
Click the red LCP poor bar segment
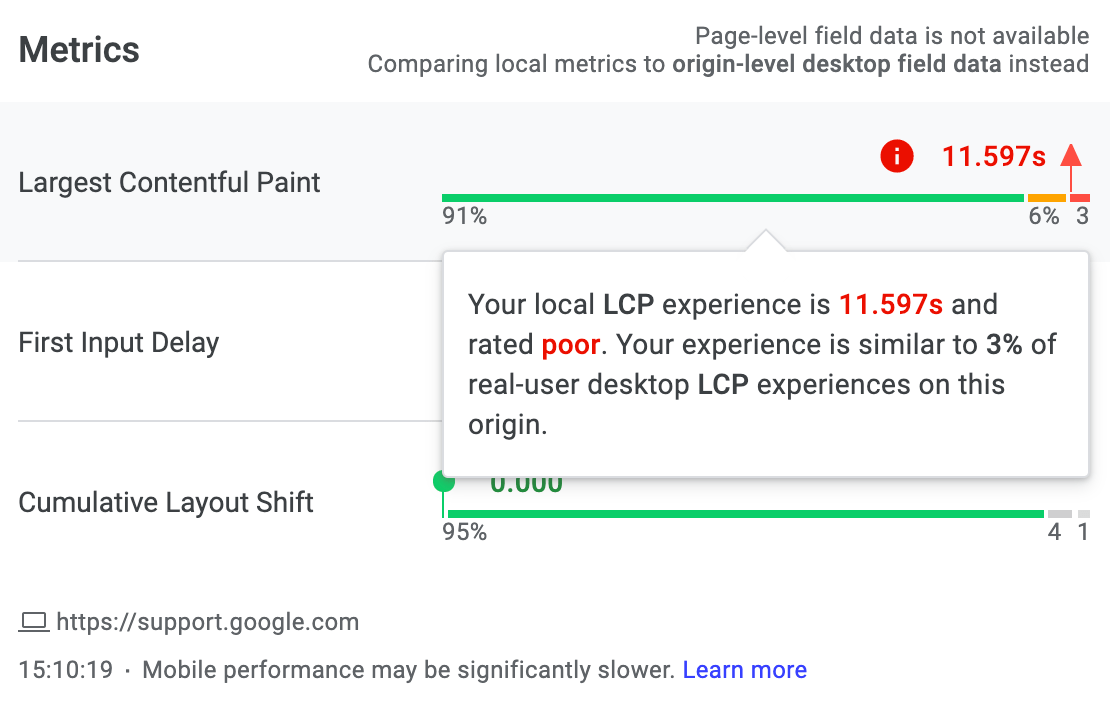[x=1080, y=198]
